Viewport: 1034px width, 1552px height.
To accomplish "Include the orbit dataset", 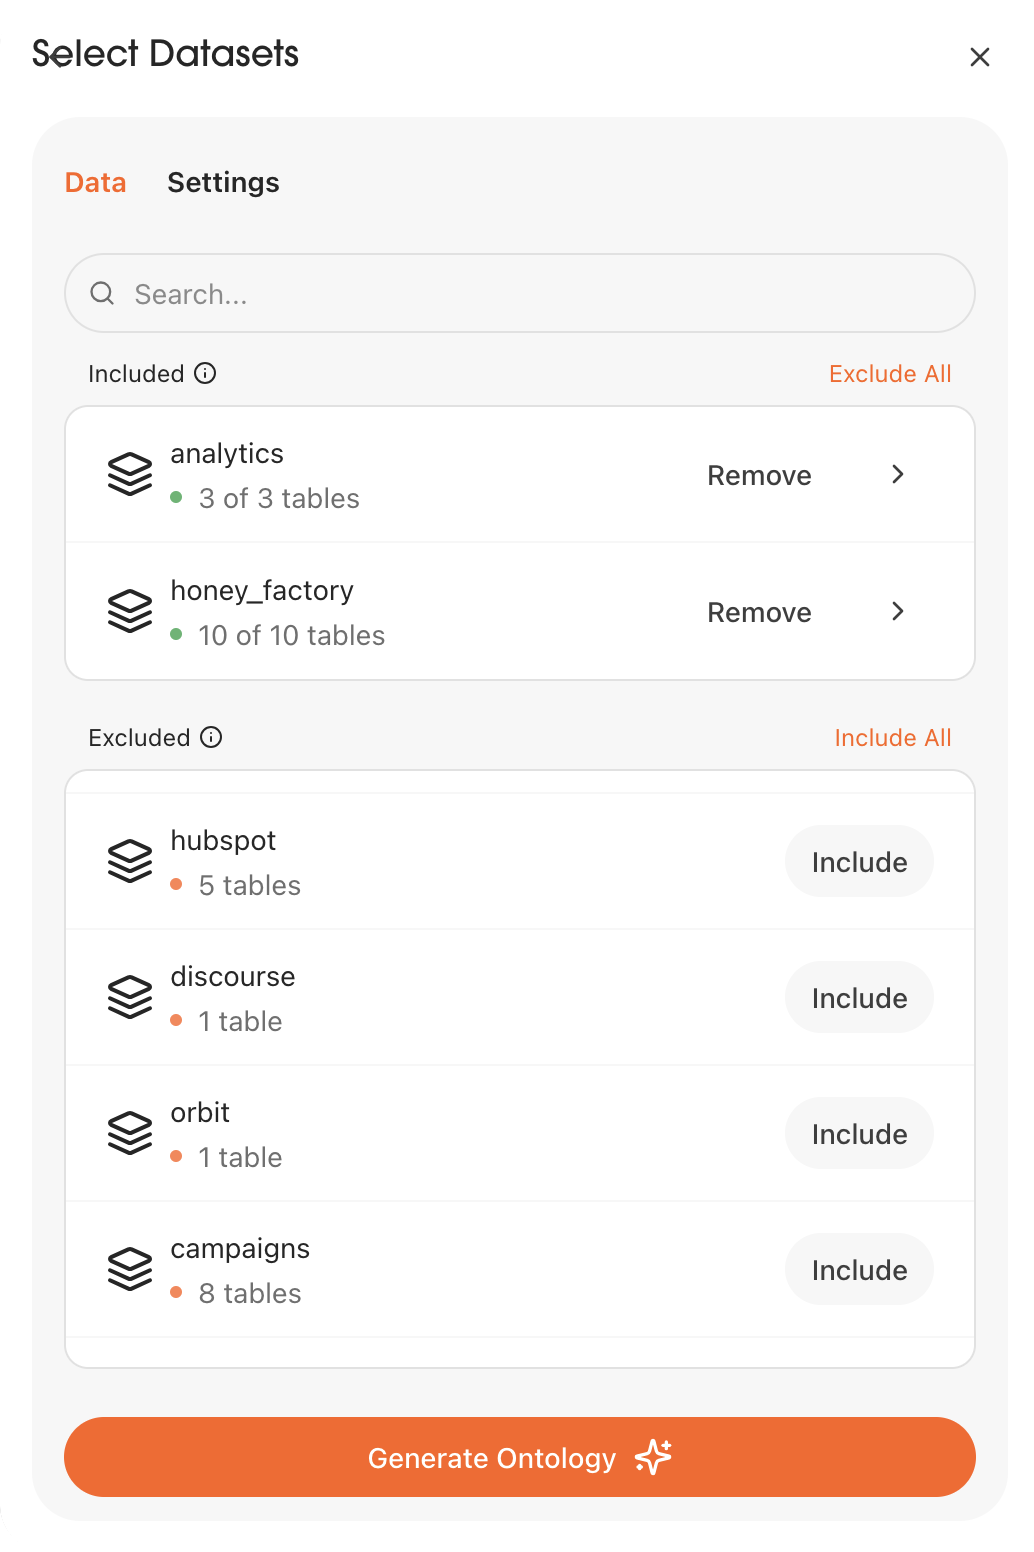I will tap(859, 1133).
